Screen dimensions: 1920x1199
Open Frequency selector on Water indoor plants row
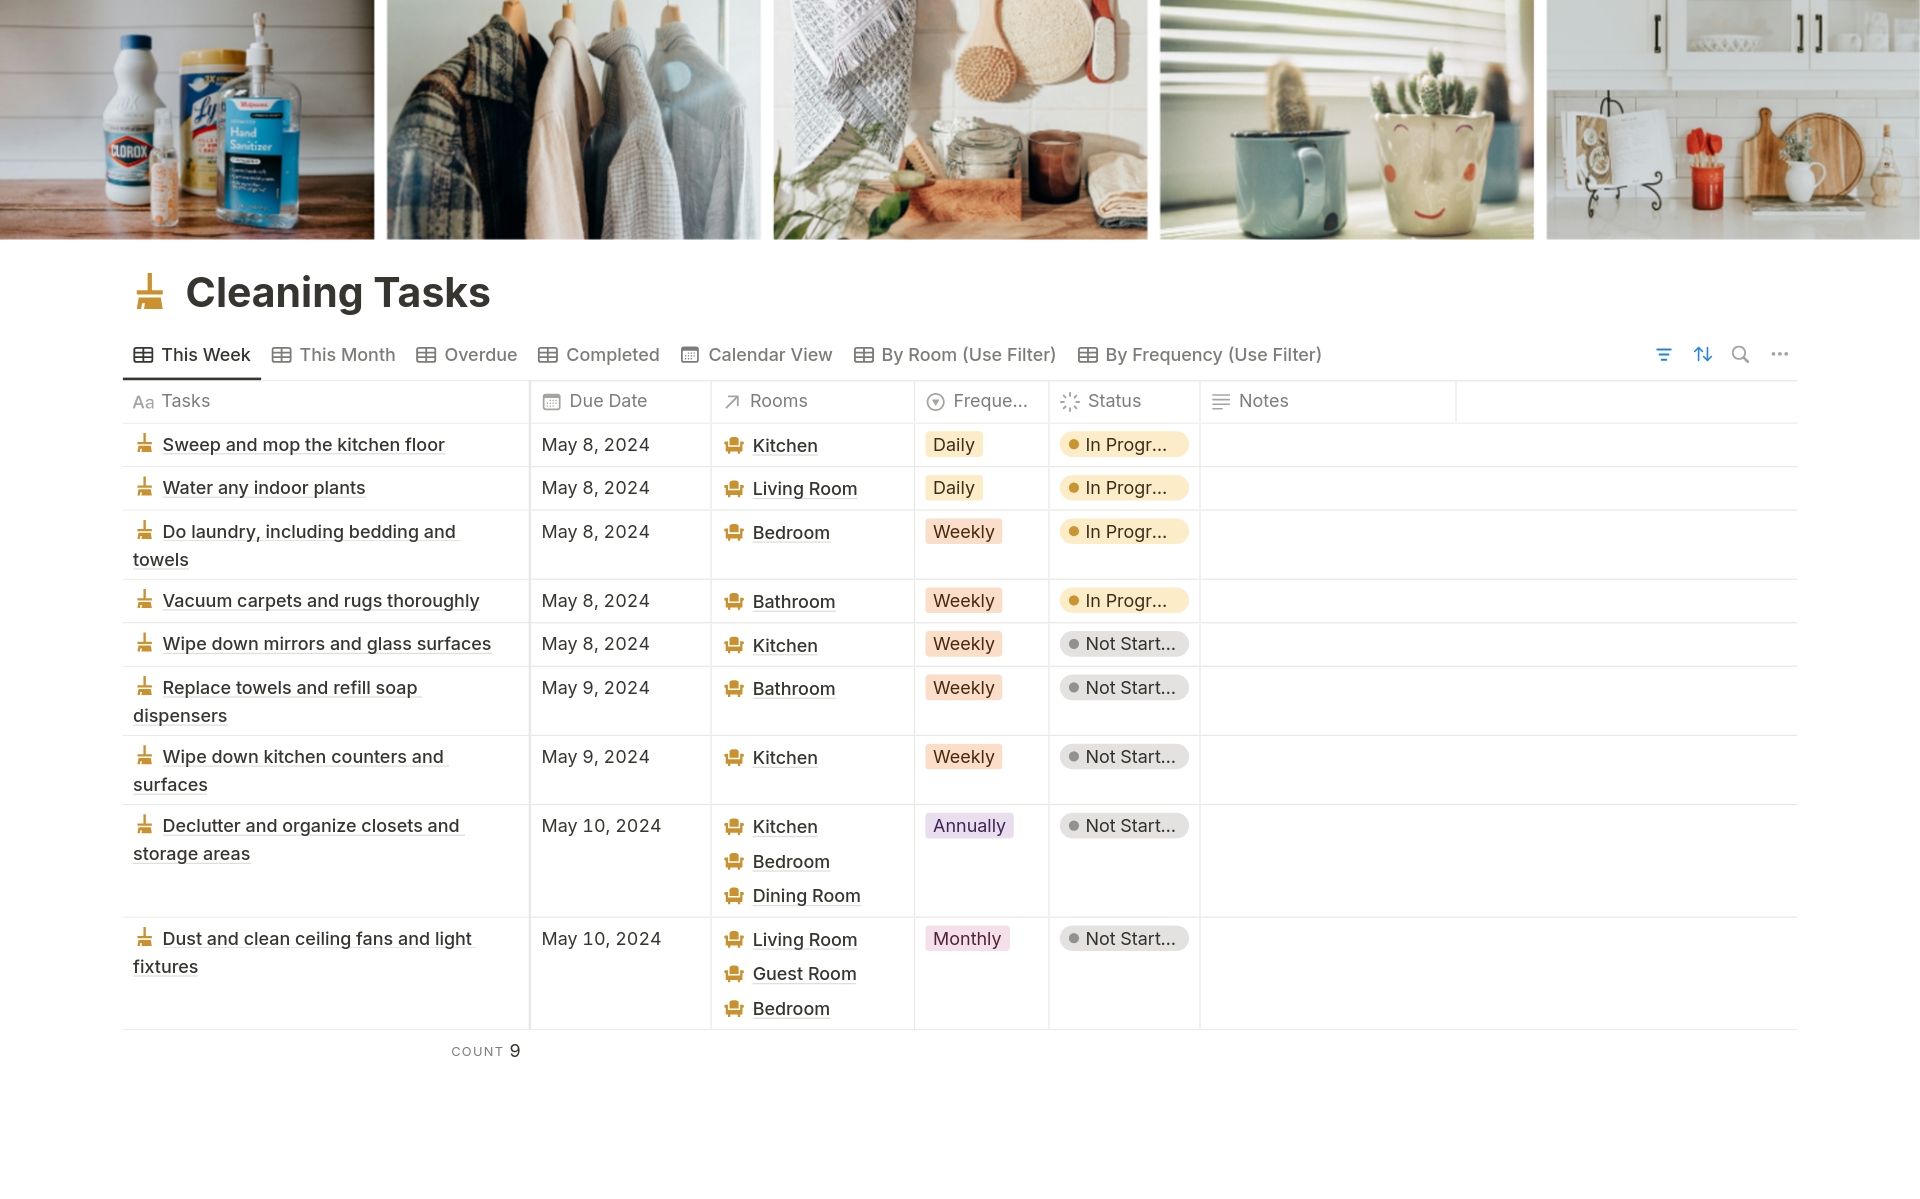953,488
